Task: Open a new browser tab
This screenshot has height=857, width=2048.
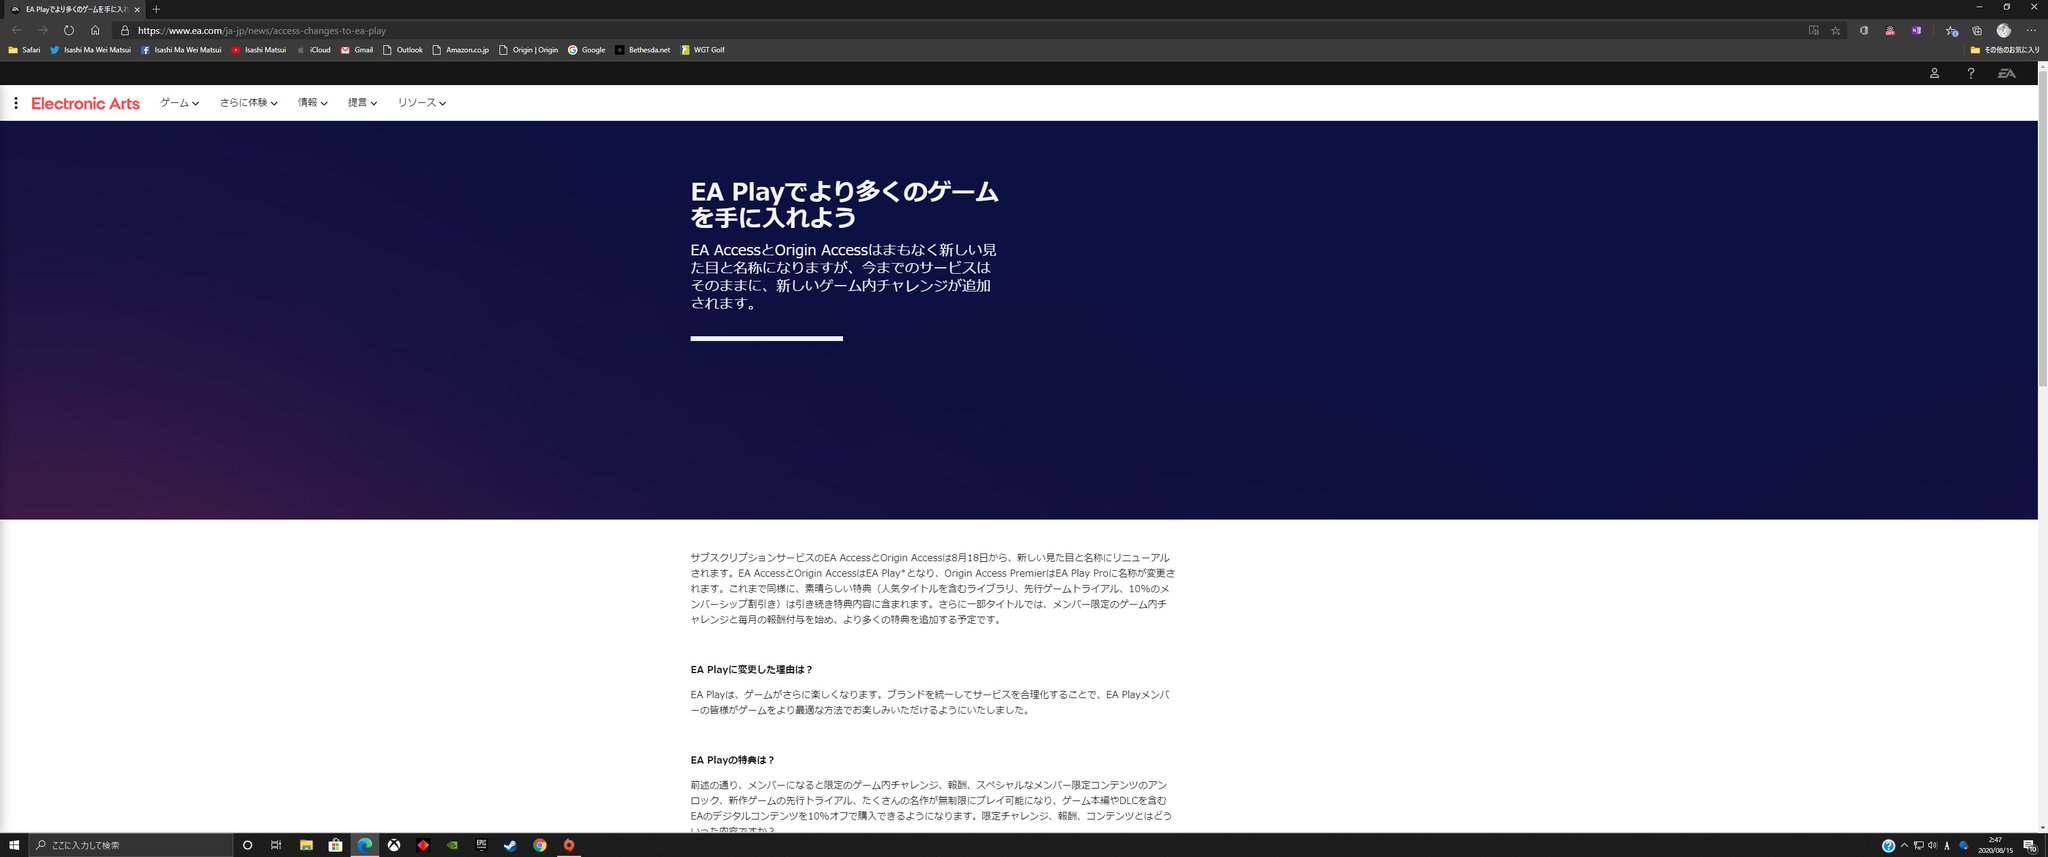Action: pyautogui.click(x=156, y=9)
